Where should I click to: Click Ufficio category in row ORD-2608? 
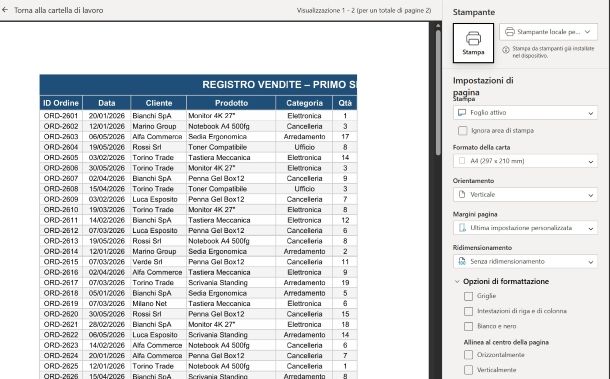pyautogui.click(x=304, y=189)
